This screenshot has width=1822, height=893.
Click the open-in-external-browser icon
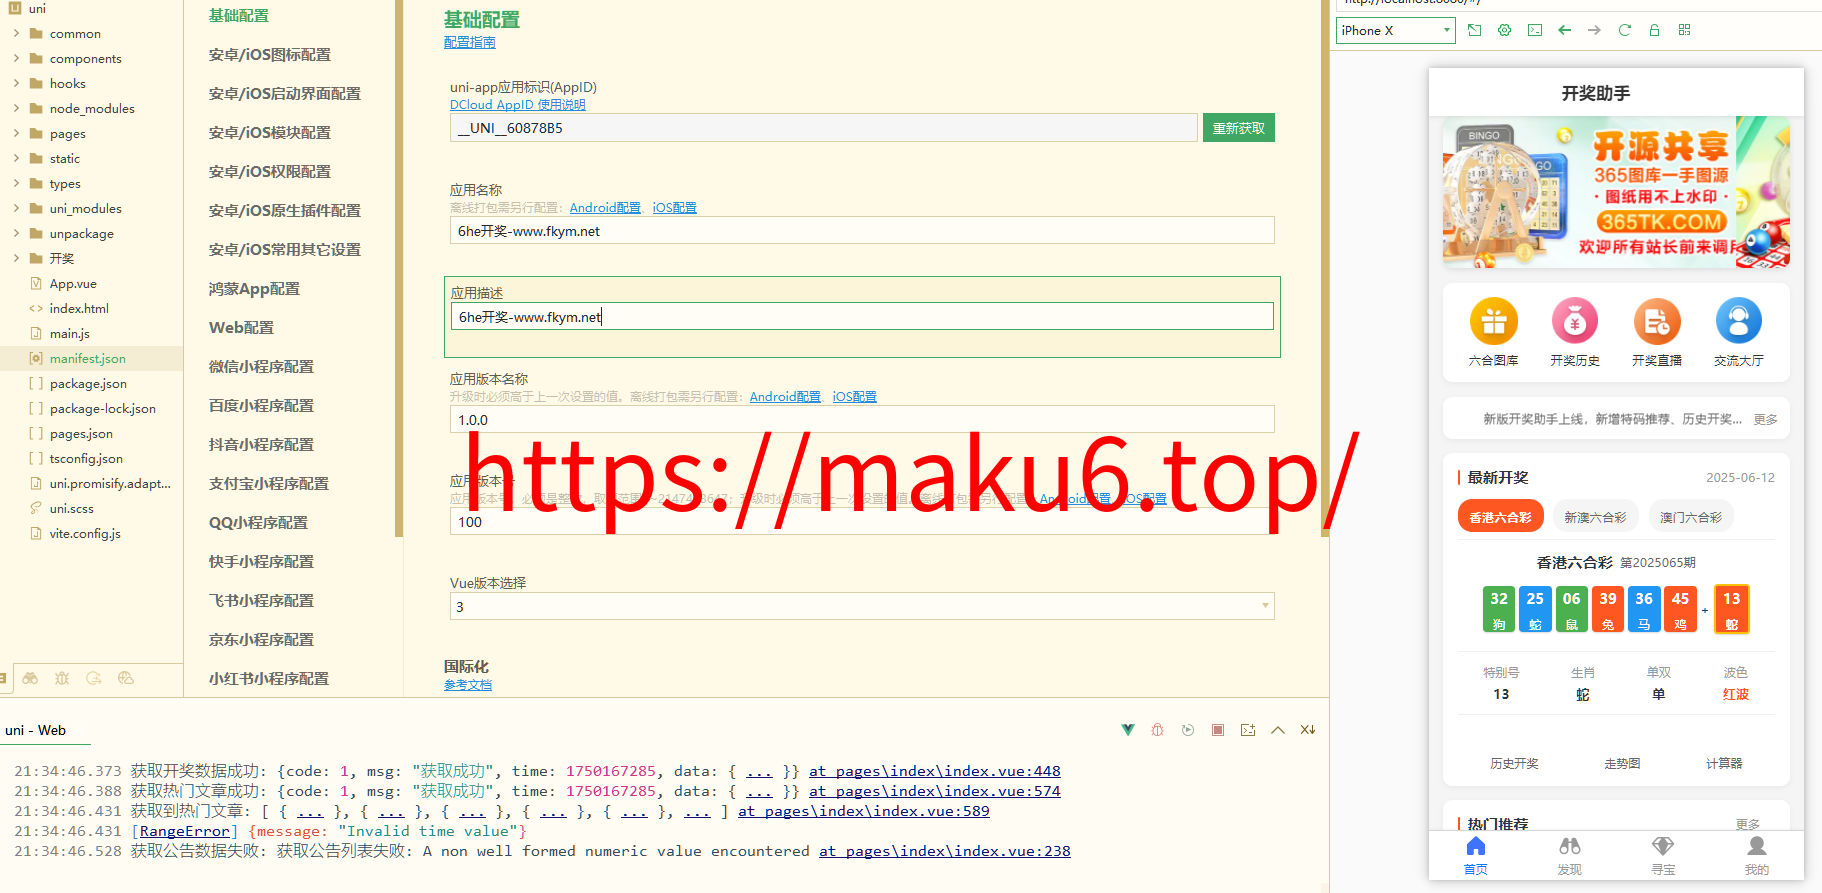pos(1474,30)
